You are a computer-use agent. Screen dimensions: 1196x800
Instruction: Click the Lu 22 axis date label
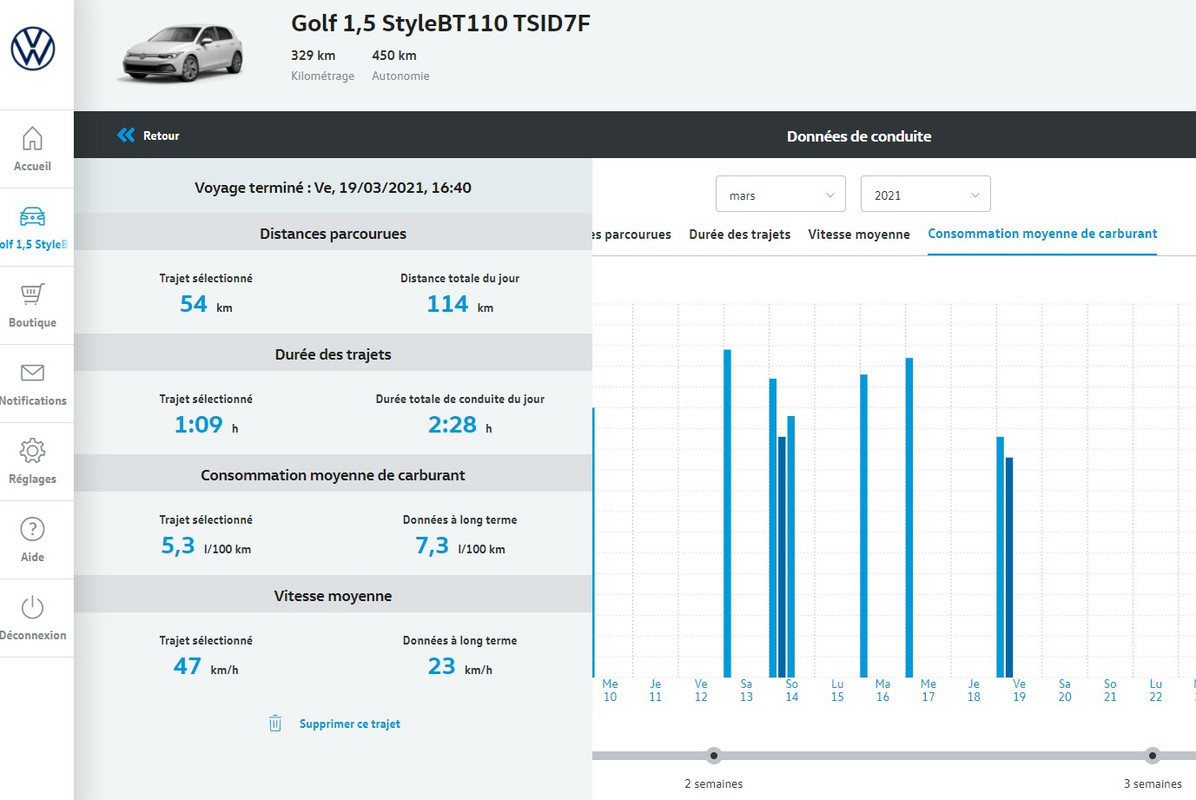point(1156,690)
